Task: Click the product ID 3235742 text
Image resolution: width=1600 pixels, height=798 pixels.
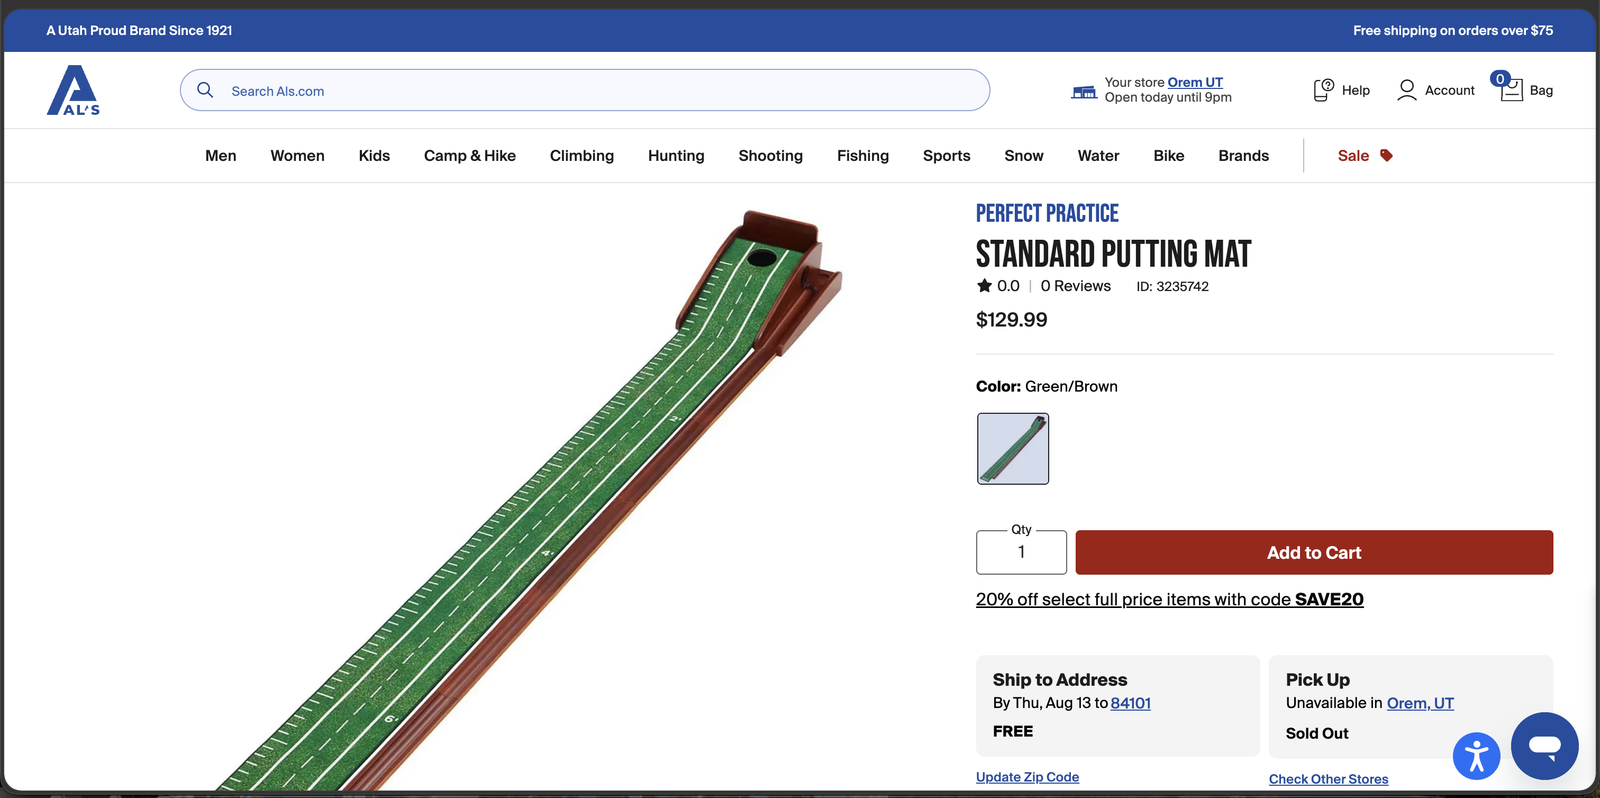Action: 1172,286
